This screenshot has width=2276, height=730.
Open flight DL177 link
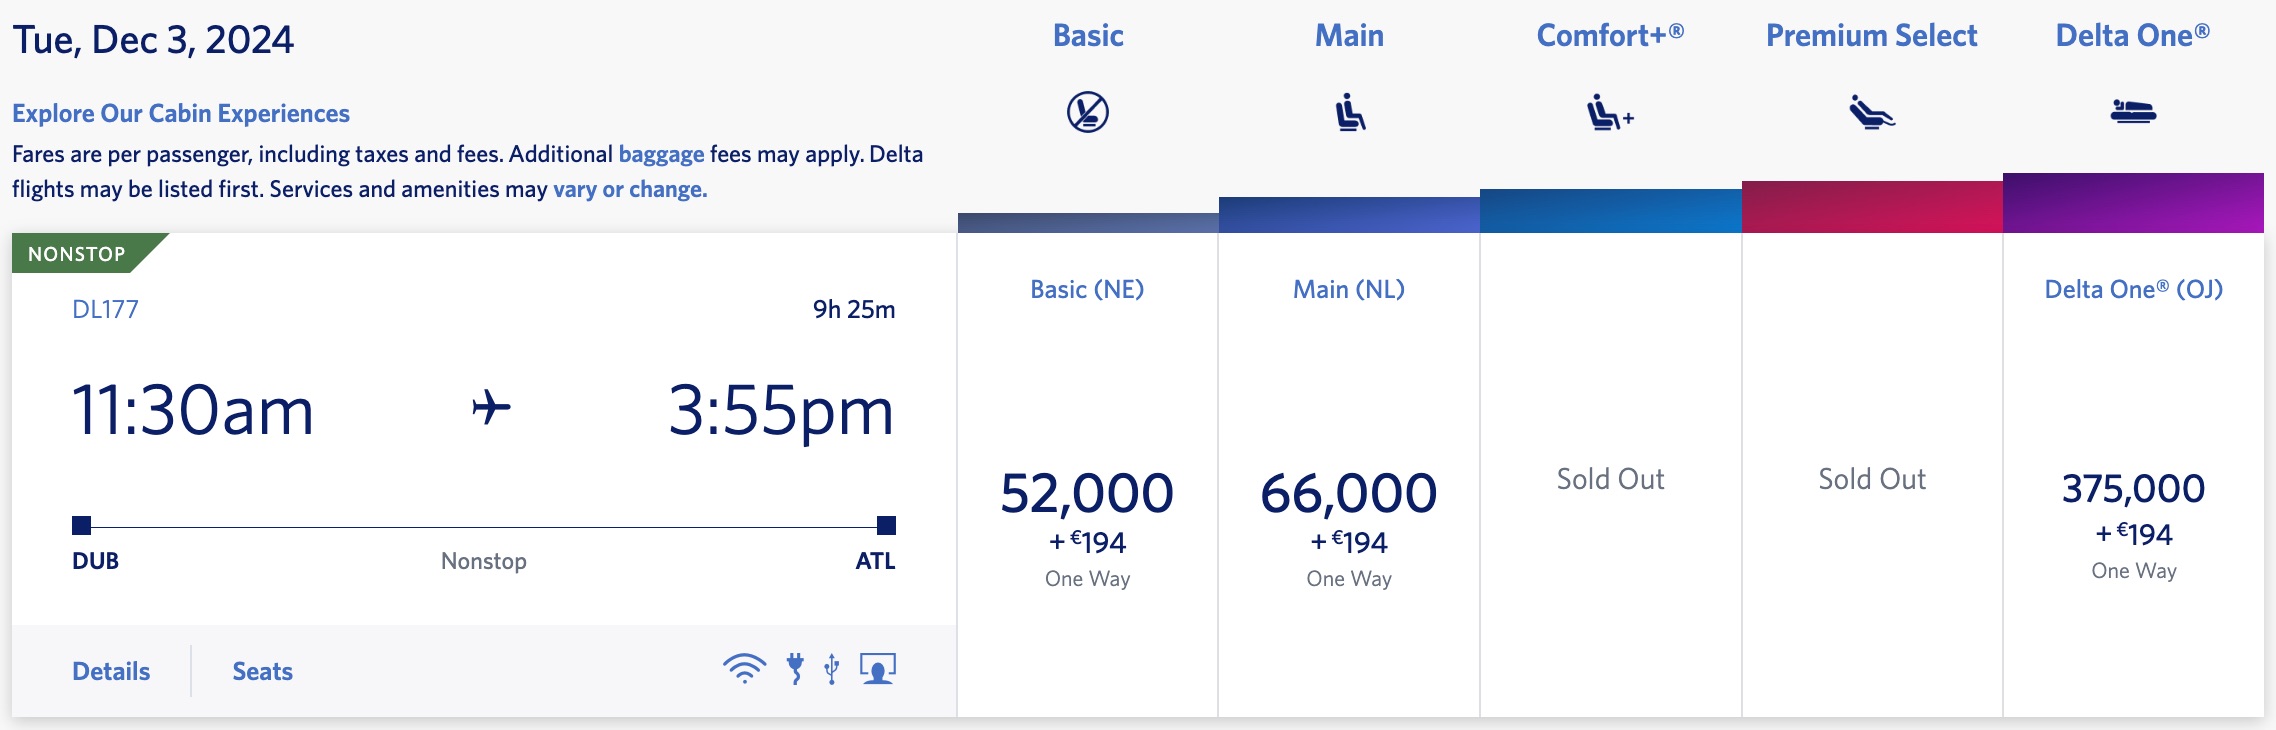[x=105, y=309]
